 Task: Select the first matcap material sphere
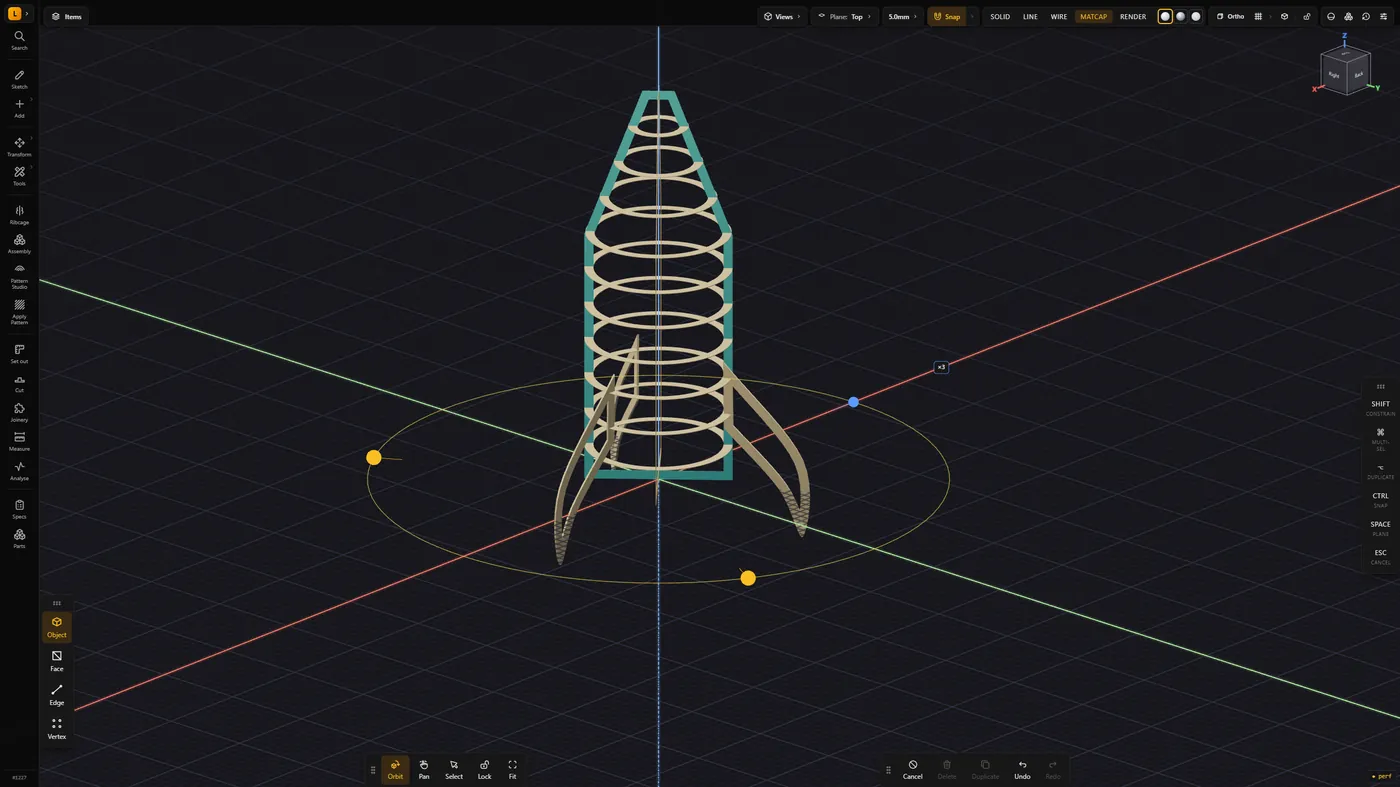pyautogui.click(x=1165, y=17)
